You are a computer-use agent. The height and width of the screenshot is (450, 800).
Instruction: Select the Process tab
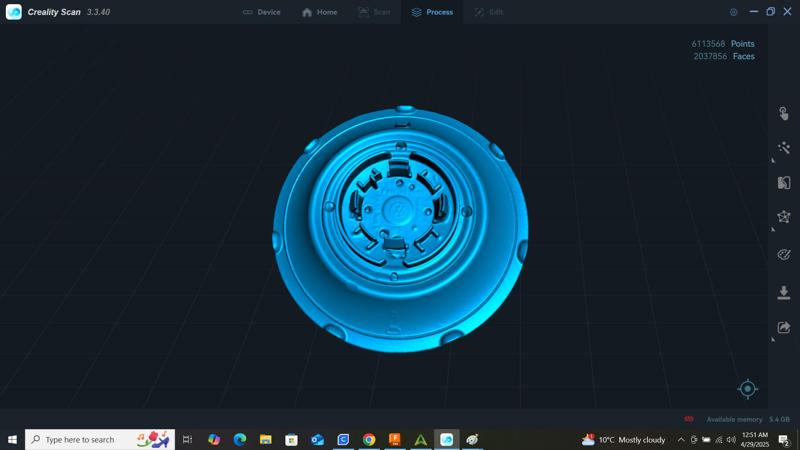pos(432,12)
